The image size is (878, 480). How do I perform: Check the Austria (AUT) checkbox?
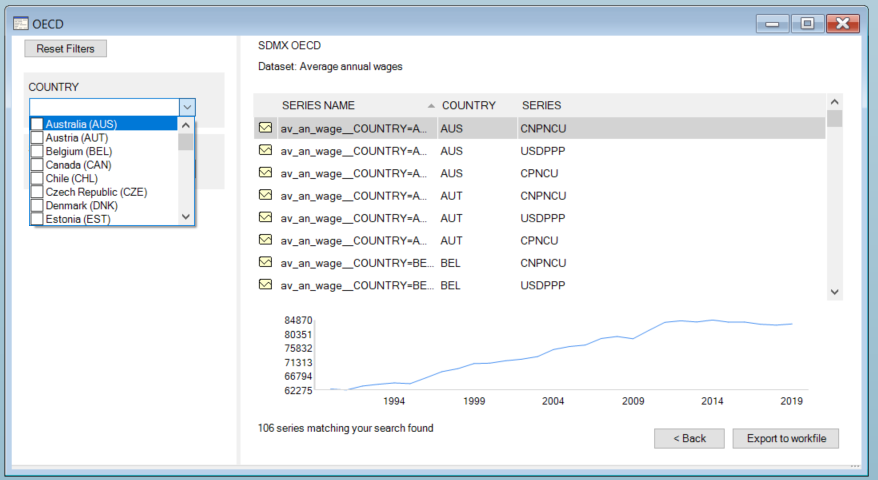(x=37, y=137)
